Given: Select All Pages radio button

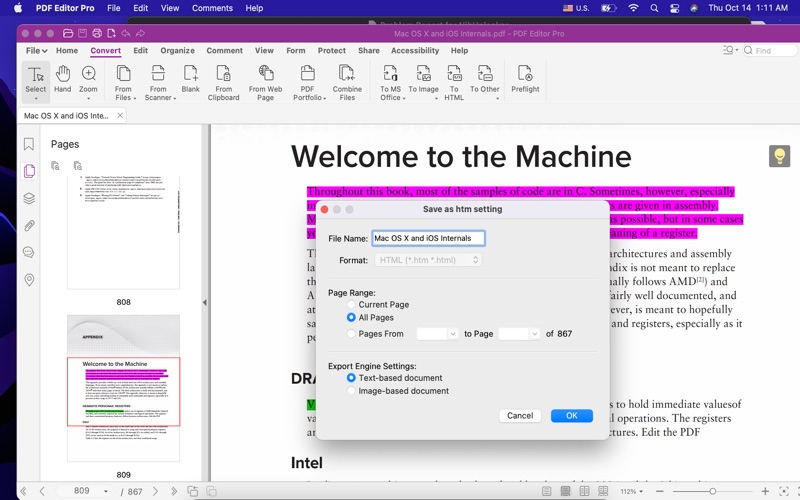Looking at the screenshot, I should [351, 317].
